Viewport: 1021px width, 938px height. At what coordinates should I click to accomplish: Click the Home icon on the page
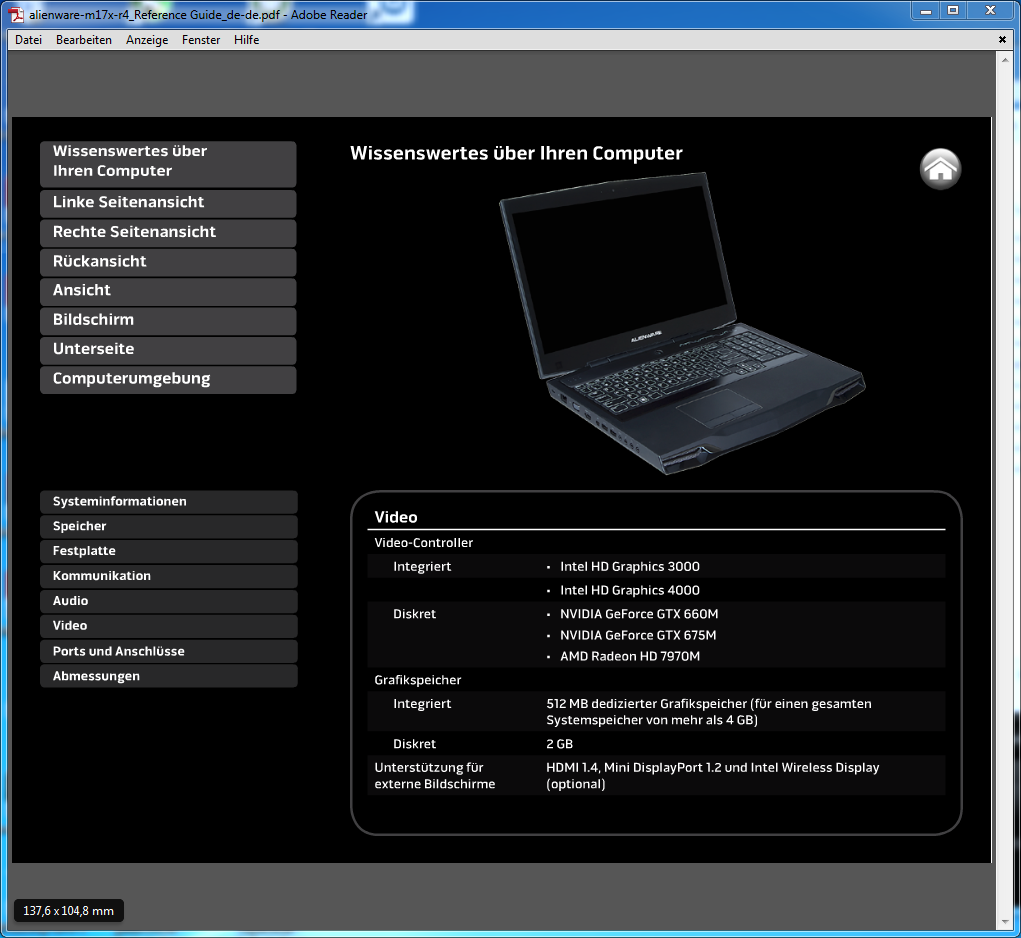[x=940, y=169]
